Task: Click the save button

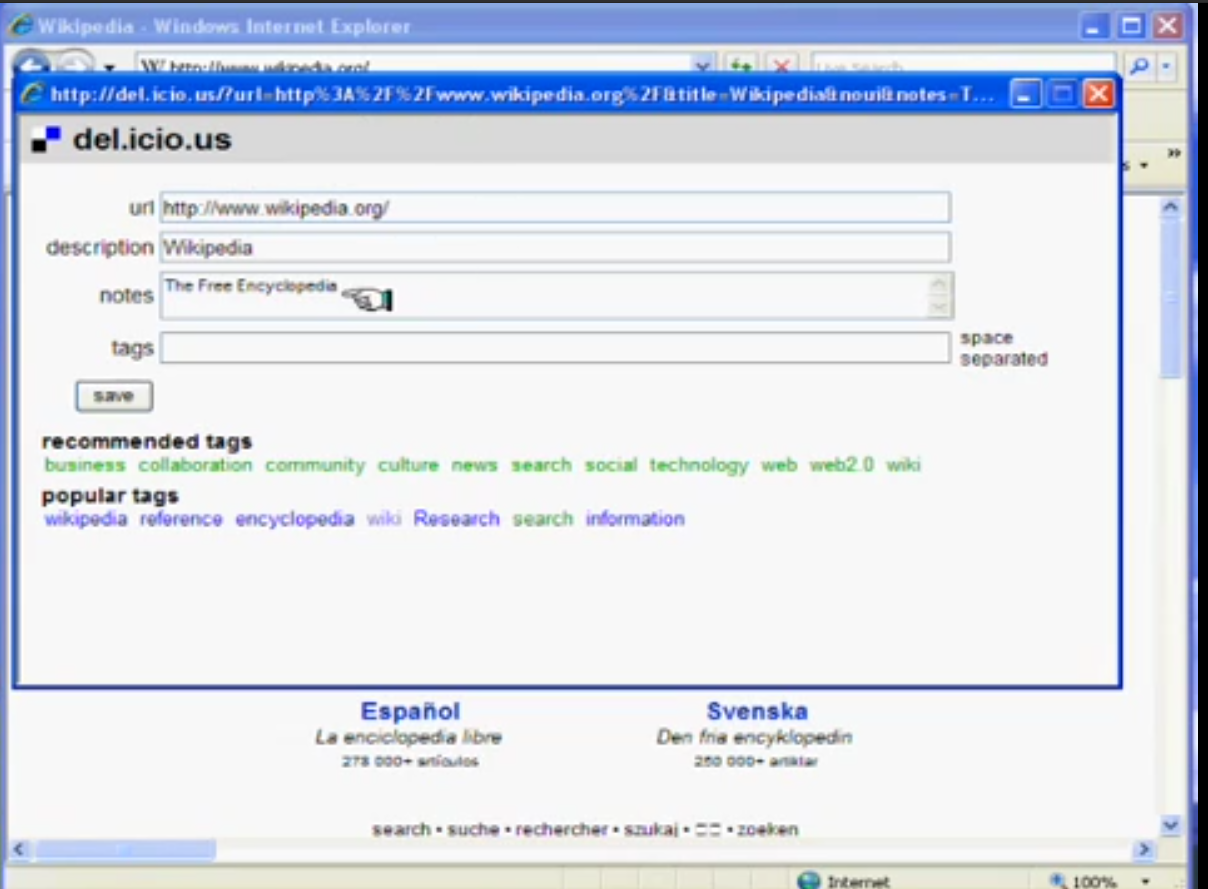Action: tap(114, 396)
